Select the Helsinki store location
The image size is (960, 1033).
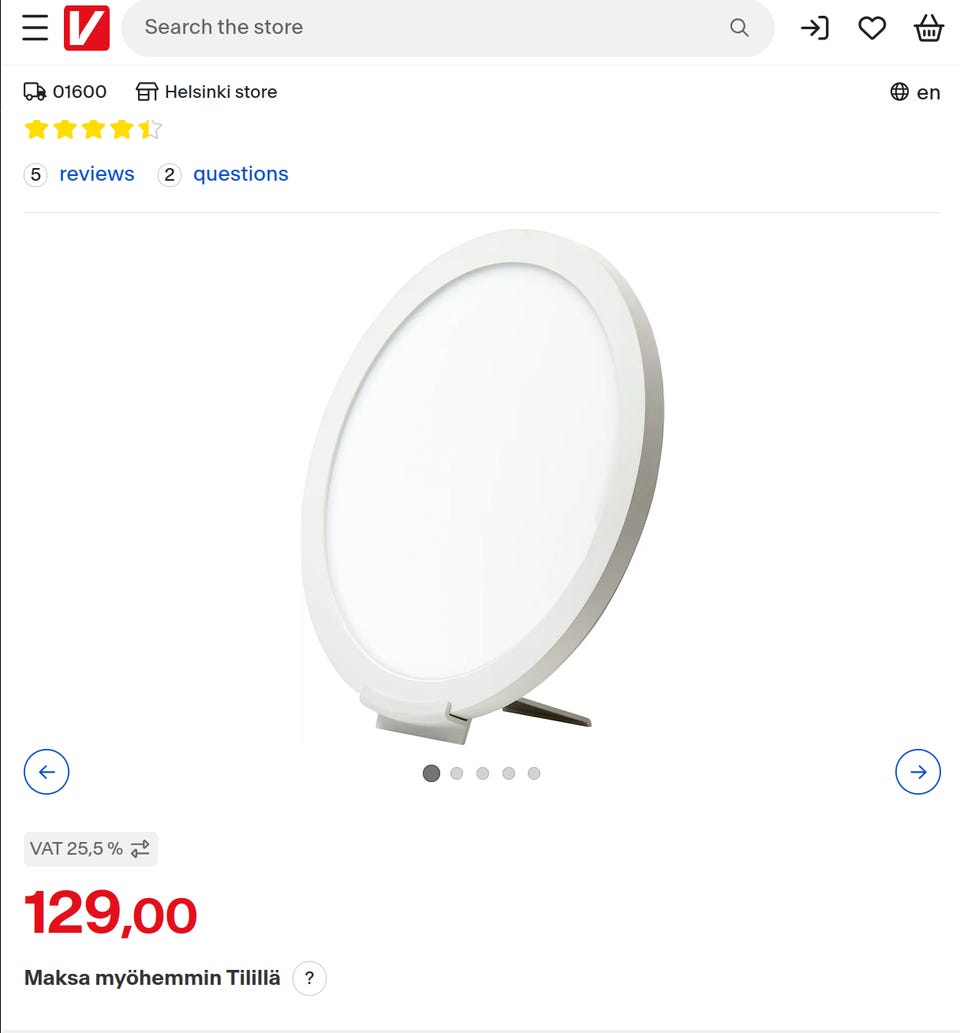click(x=206, y=92)
